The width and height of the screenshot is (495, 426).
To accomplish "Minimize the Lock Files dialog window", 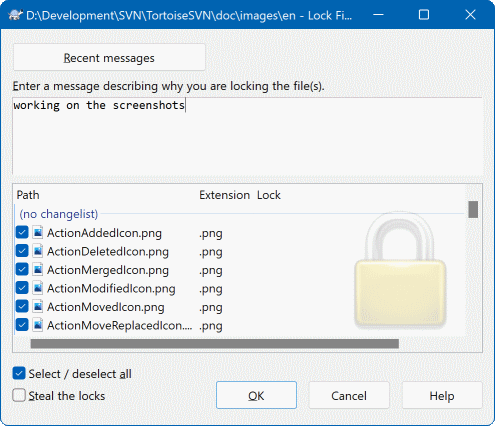I will [x=378, y=15].
